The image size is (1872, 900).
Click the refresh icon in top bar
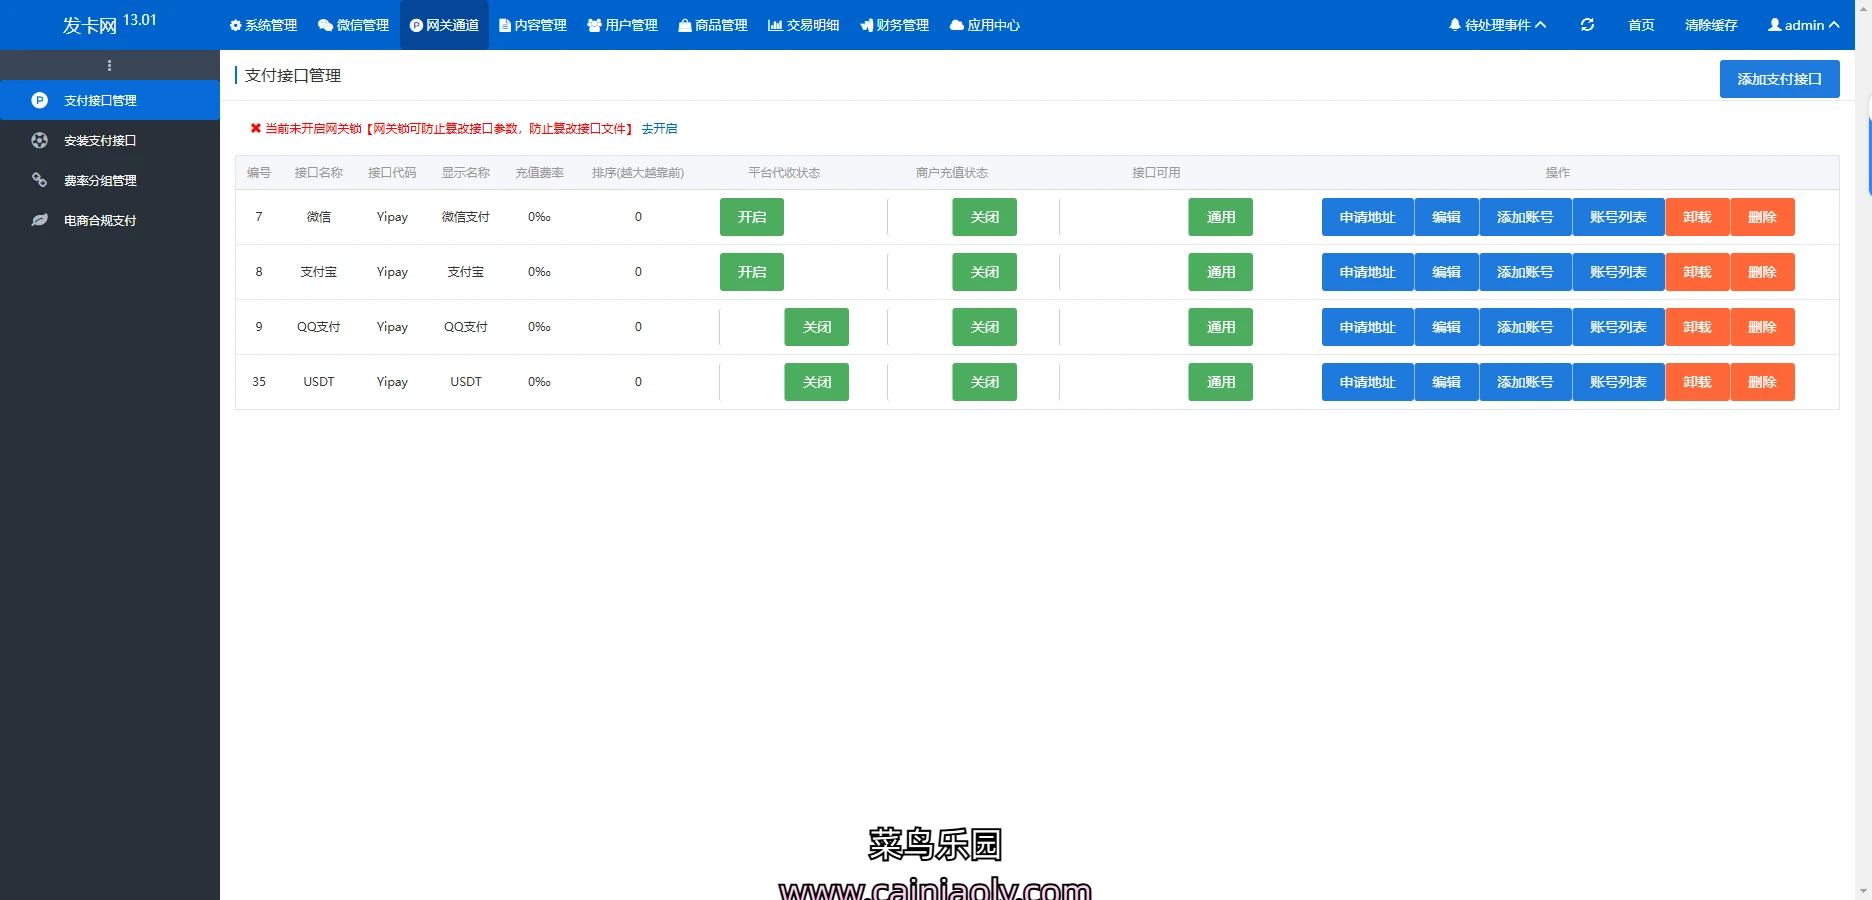pyautogui.click(x=1587, y=25)
